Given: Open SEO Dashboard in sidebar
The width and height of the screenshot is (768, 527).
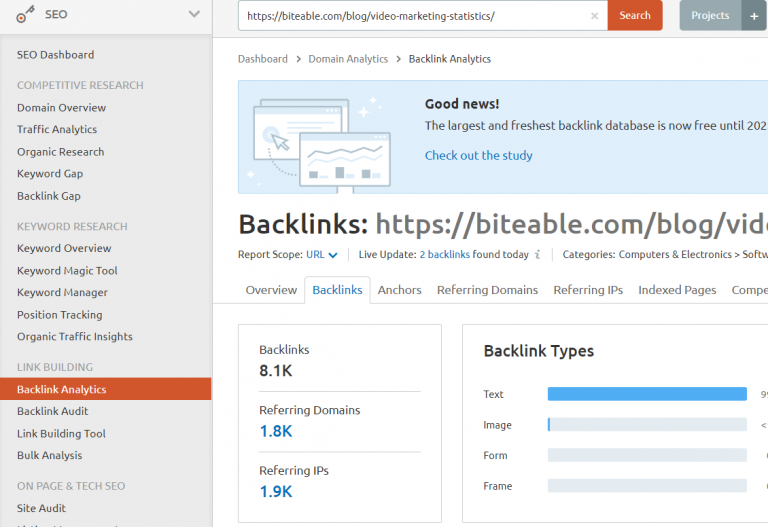Looking at the screenshot, I should (x=55, y=55).
